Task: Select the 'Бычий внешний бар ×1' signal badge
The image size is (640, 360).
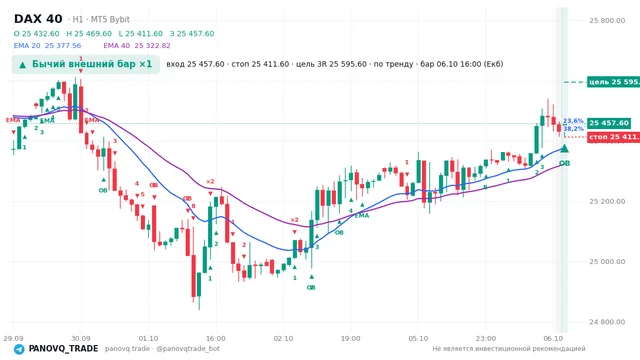Action: click(86, 64)
